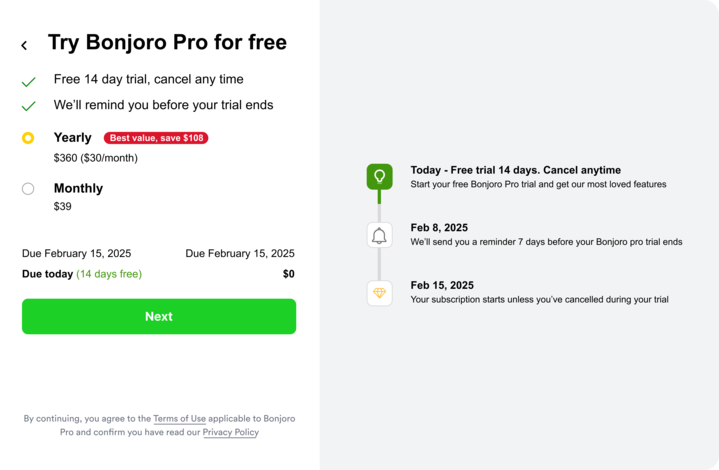
Task: Click the green lightbulb trial icon
Action: [x=379, y=177]
